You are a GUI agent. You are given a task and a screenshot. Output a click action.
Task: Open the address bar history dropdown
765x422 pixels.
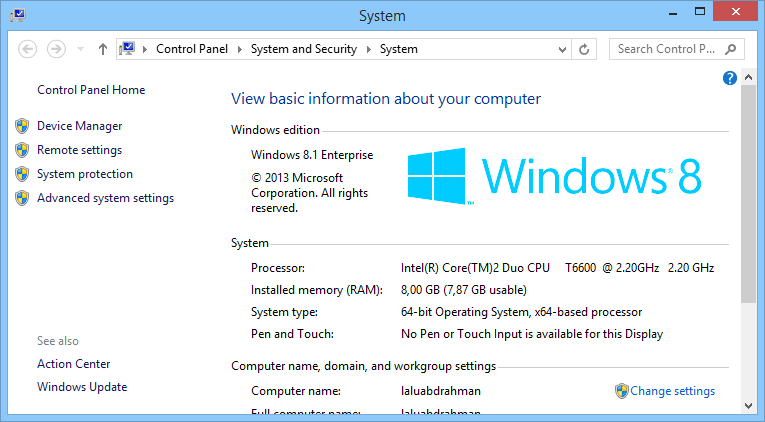coord(562,49)
